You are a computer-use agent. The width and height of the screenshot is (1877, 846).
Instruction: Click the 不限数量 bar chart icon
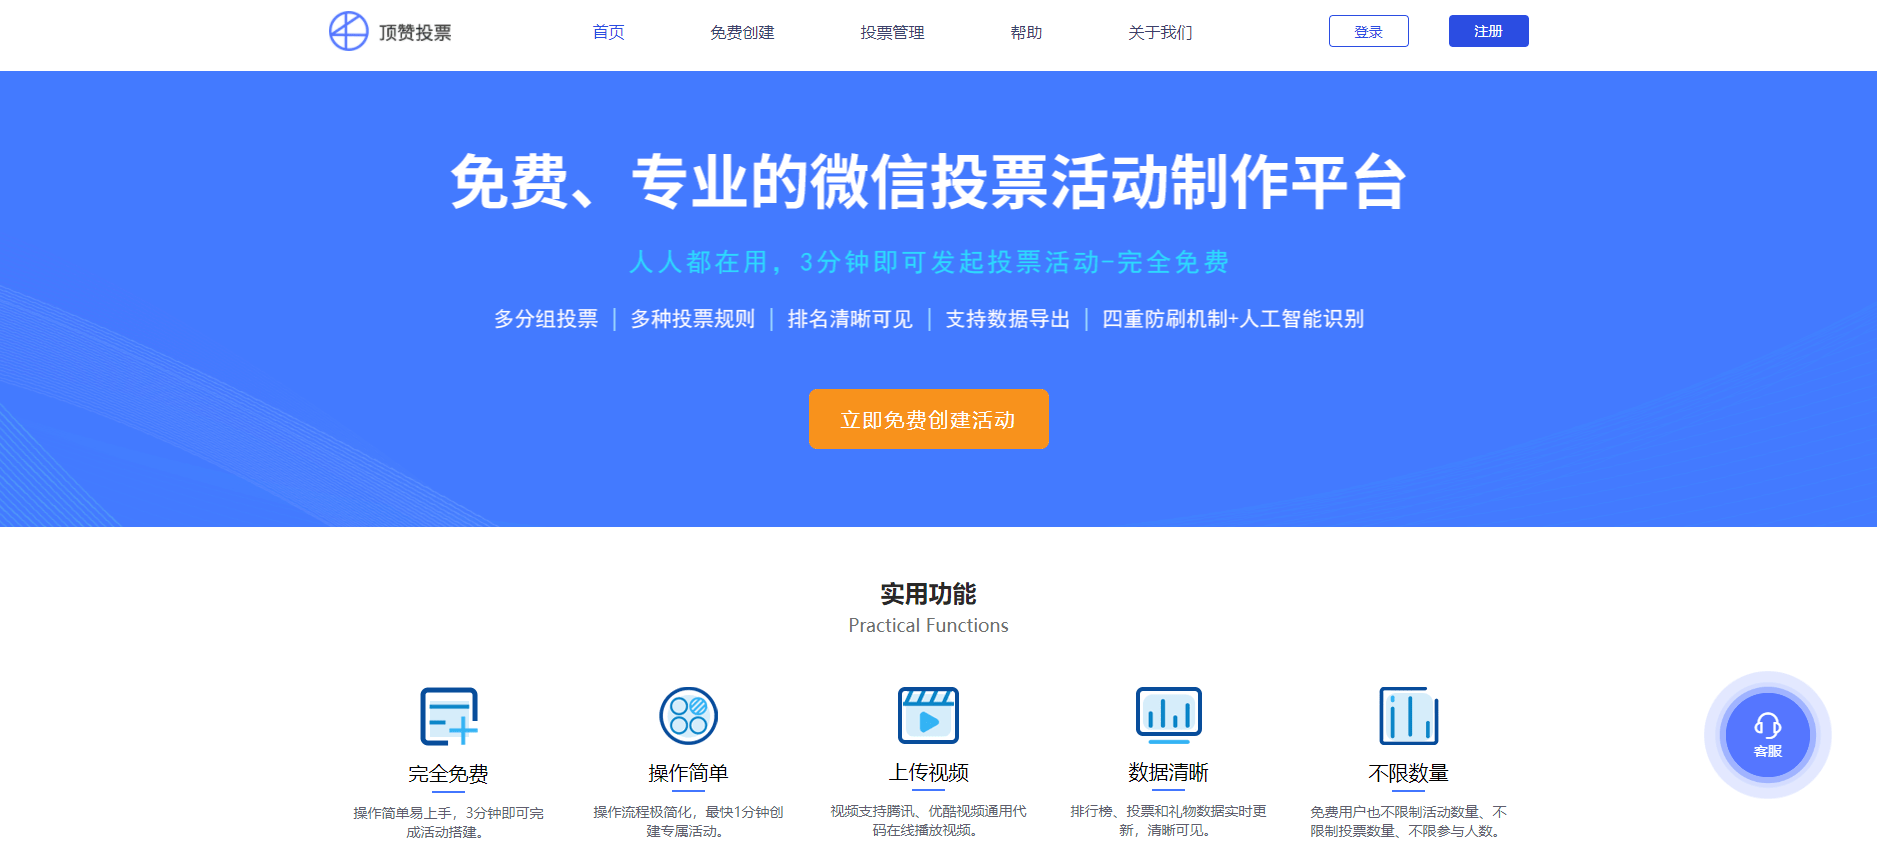pyautogui.click(x=1408, y=716)
